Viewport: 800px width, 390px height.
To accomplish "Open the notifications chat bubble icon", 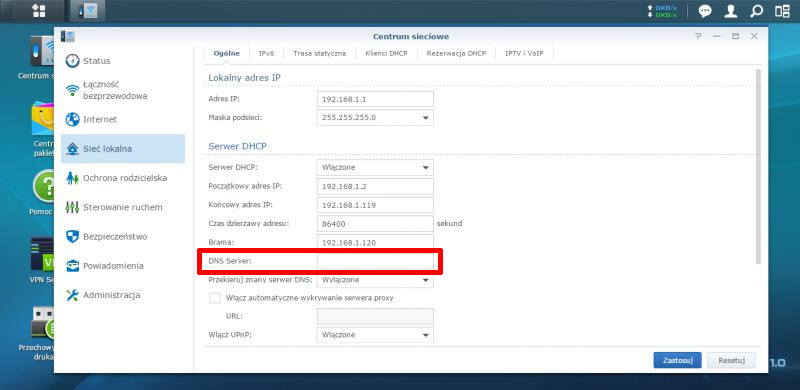I will click(705, 11).
